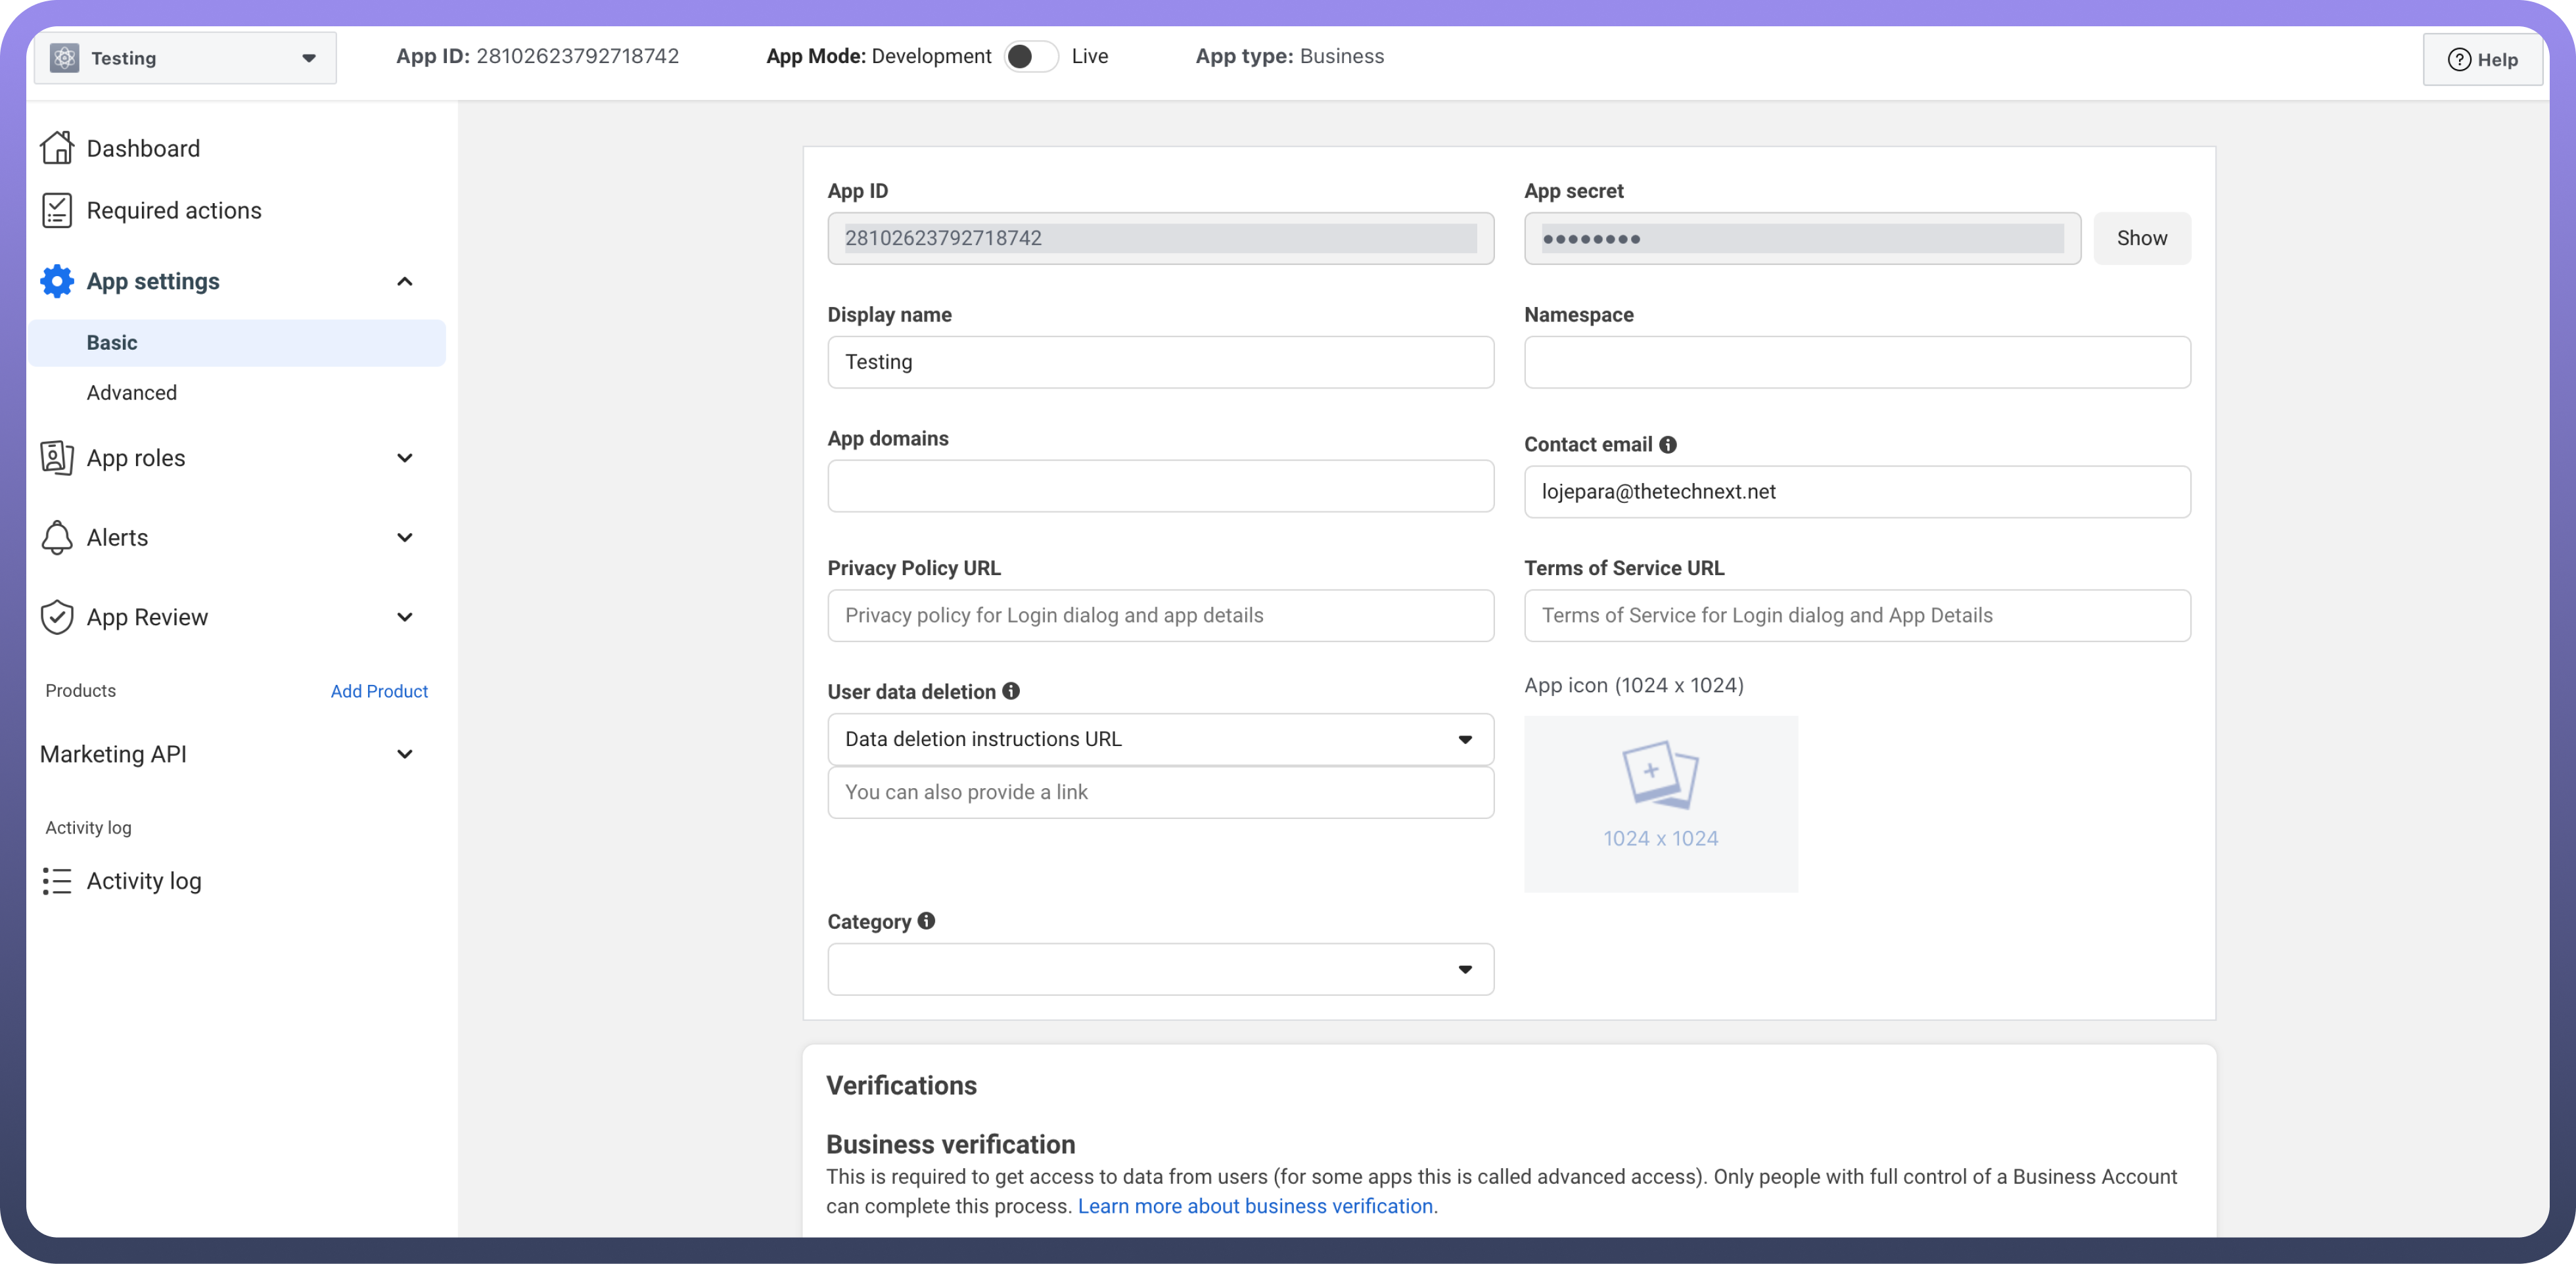Expand the Marketing API section
This screenshot has height=1264, width=2576.
click(x=404, y=754)
